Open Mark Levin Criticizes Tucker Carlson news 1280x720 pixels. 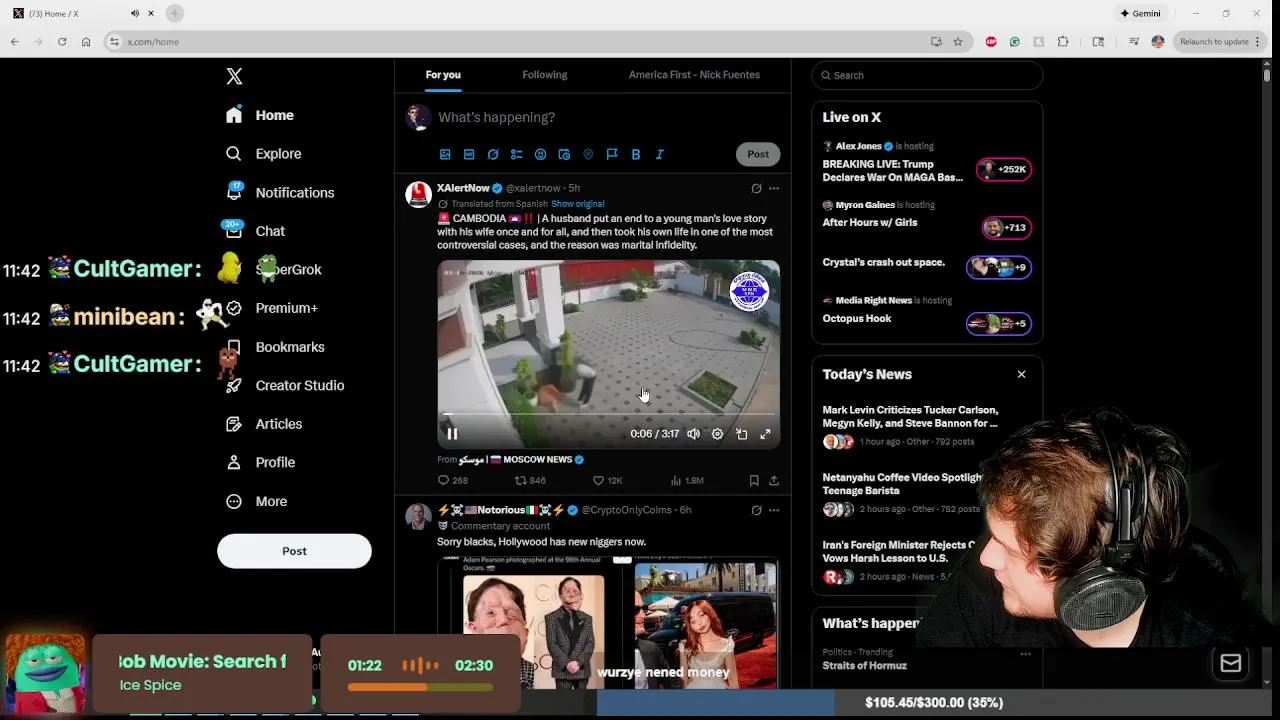click(x=910, y=416)
